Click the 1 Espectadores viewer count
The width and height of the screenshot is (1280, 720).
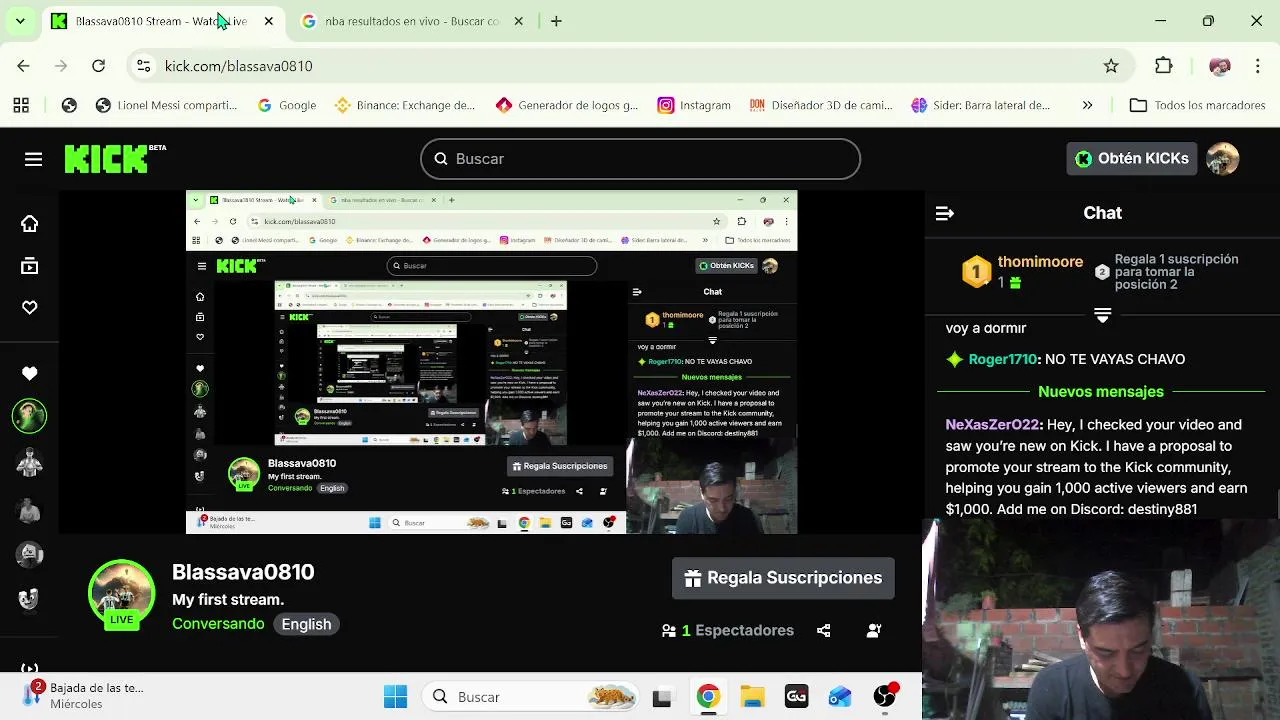point(728,631)
